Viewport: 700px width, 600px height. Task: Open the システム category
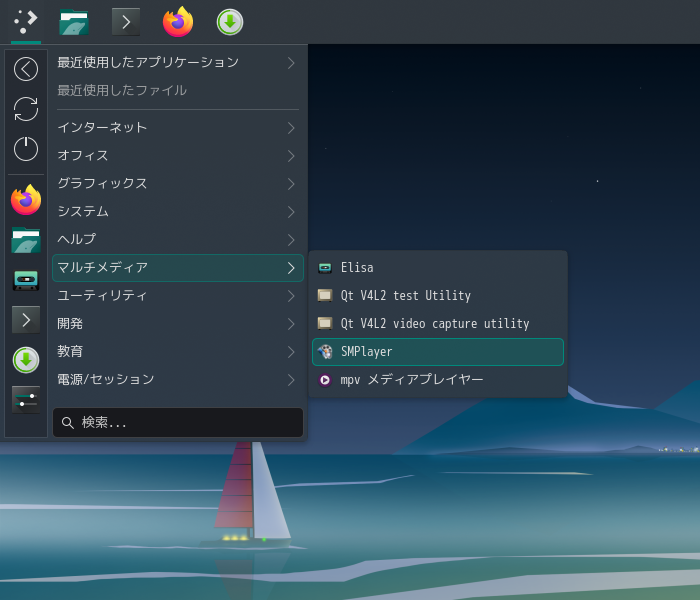pos(178,211)
